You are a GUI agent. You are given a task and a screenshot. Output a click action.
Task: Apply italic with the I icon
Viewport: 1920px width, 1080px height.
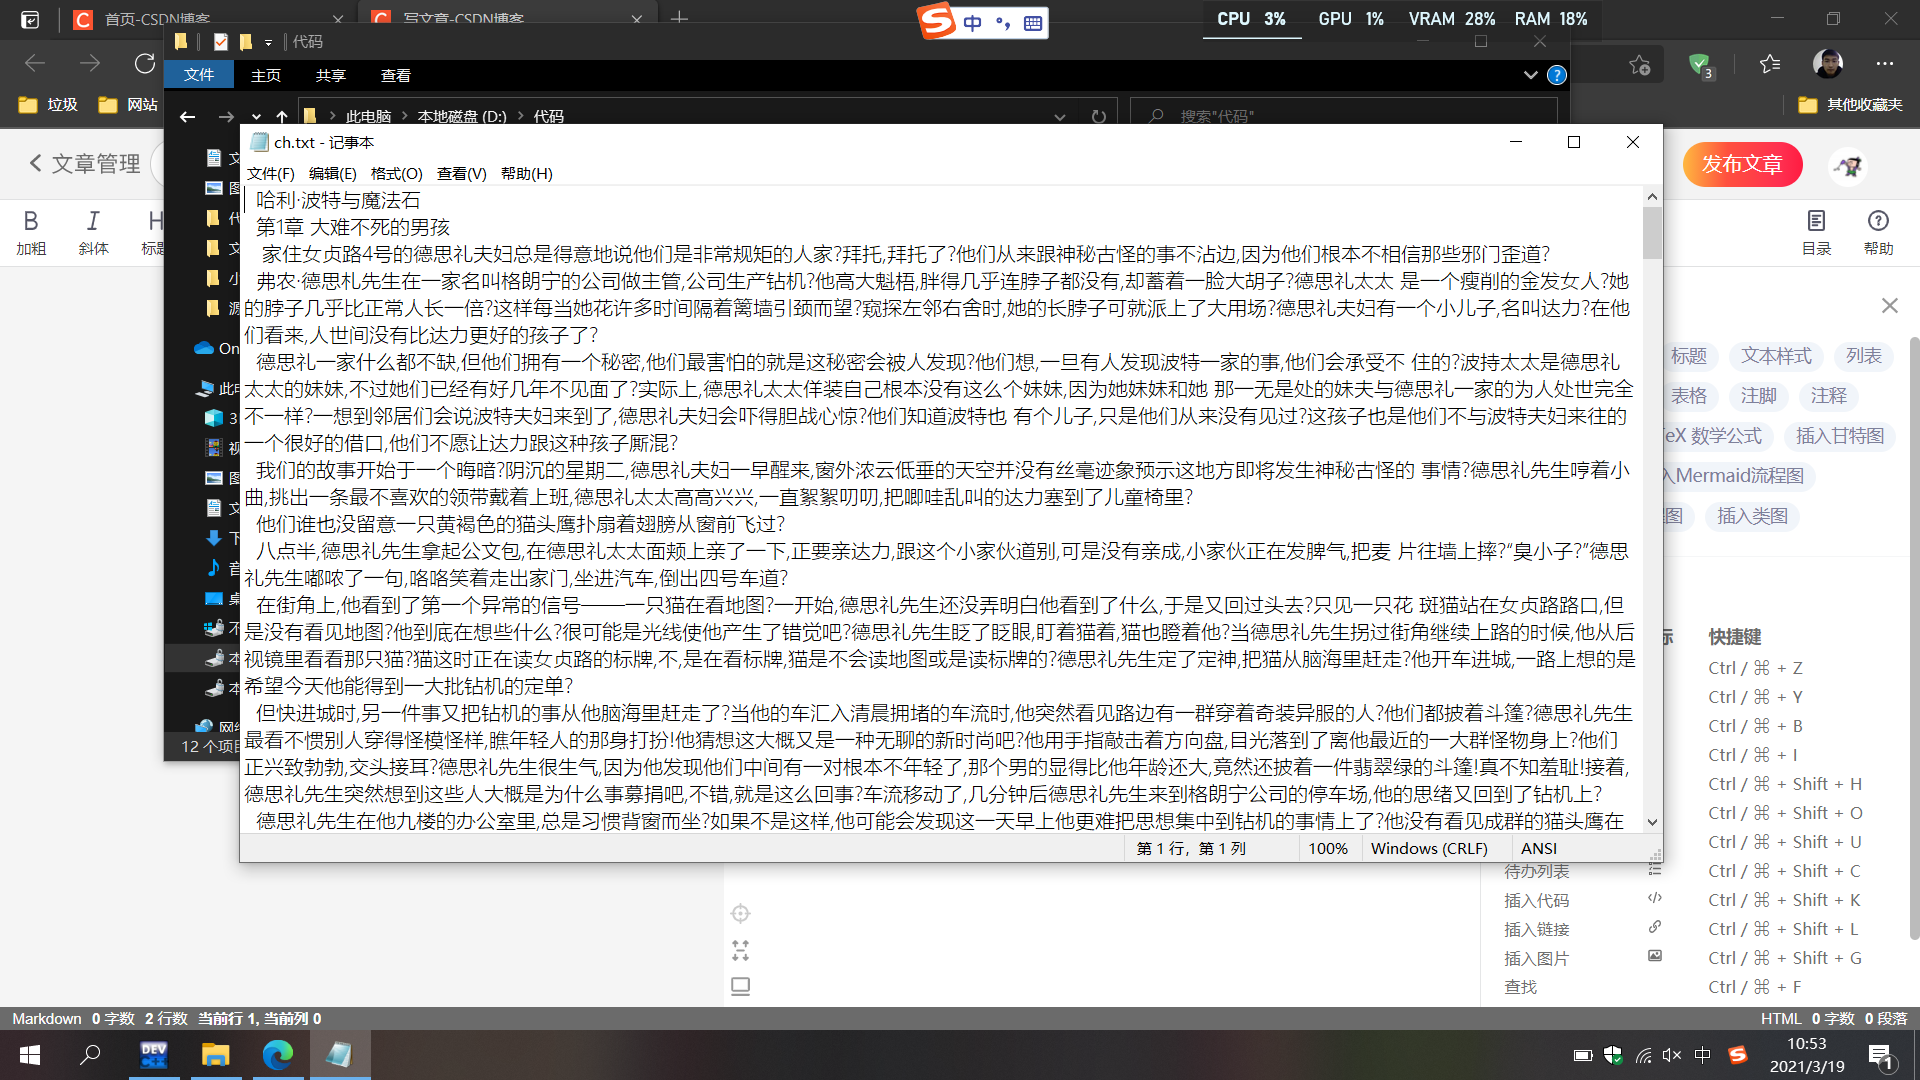coord(93,222)
